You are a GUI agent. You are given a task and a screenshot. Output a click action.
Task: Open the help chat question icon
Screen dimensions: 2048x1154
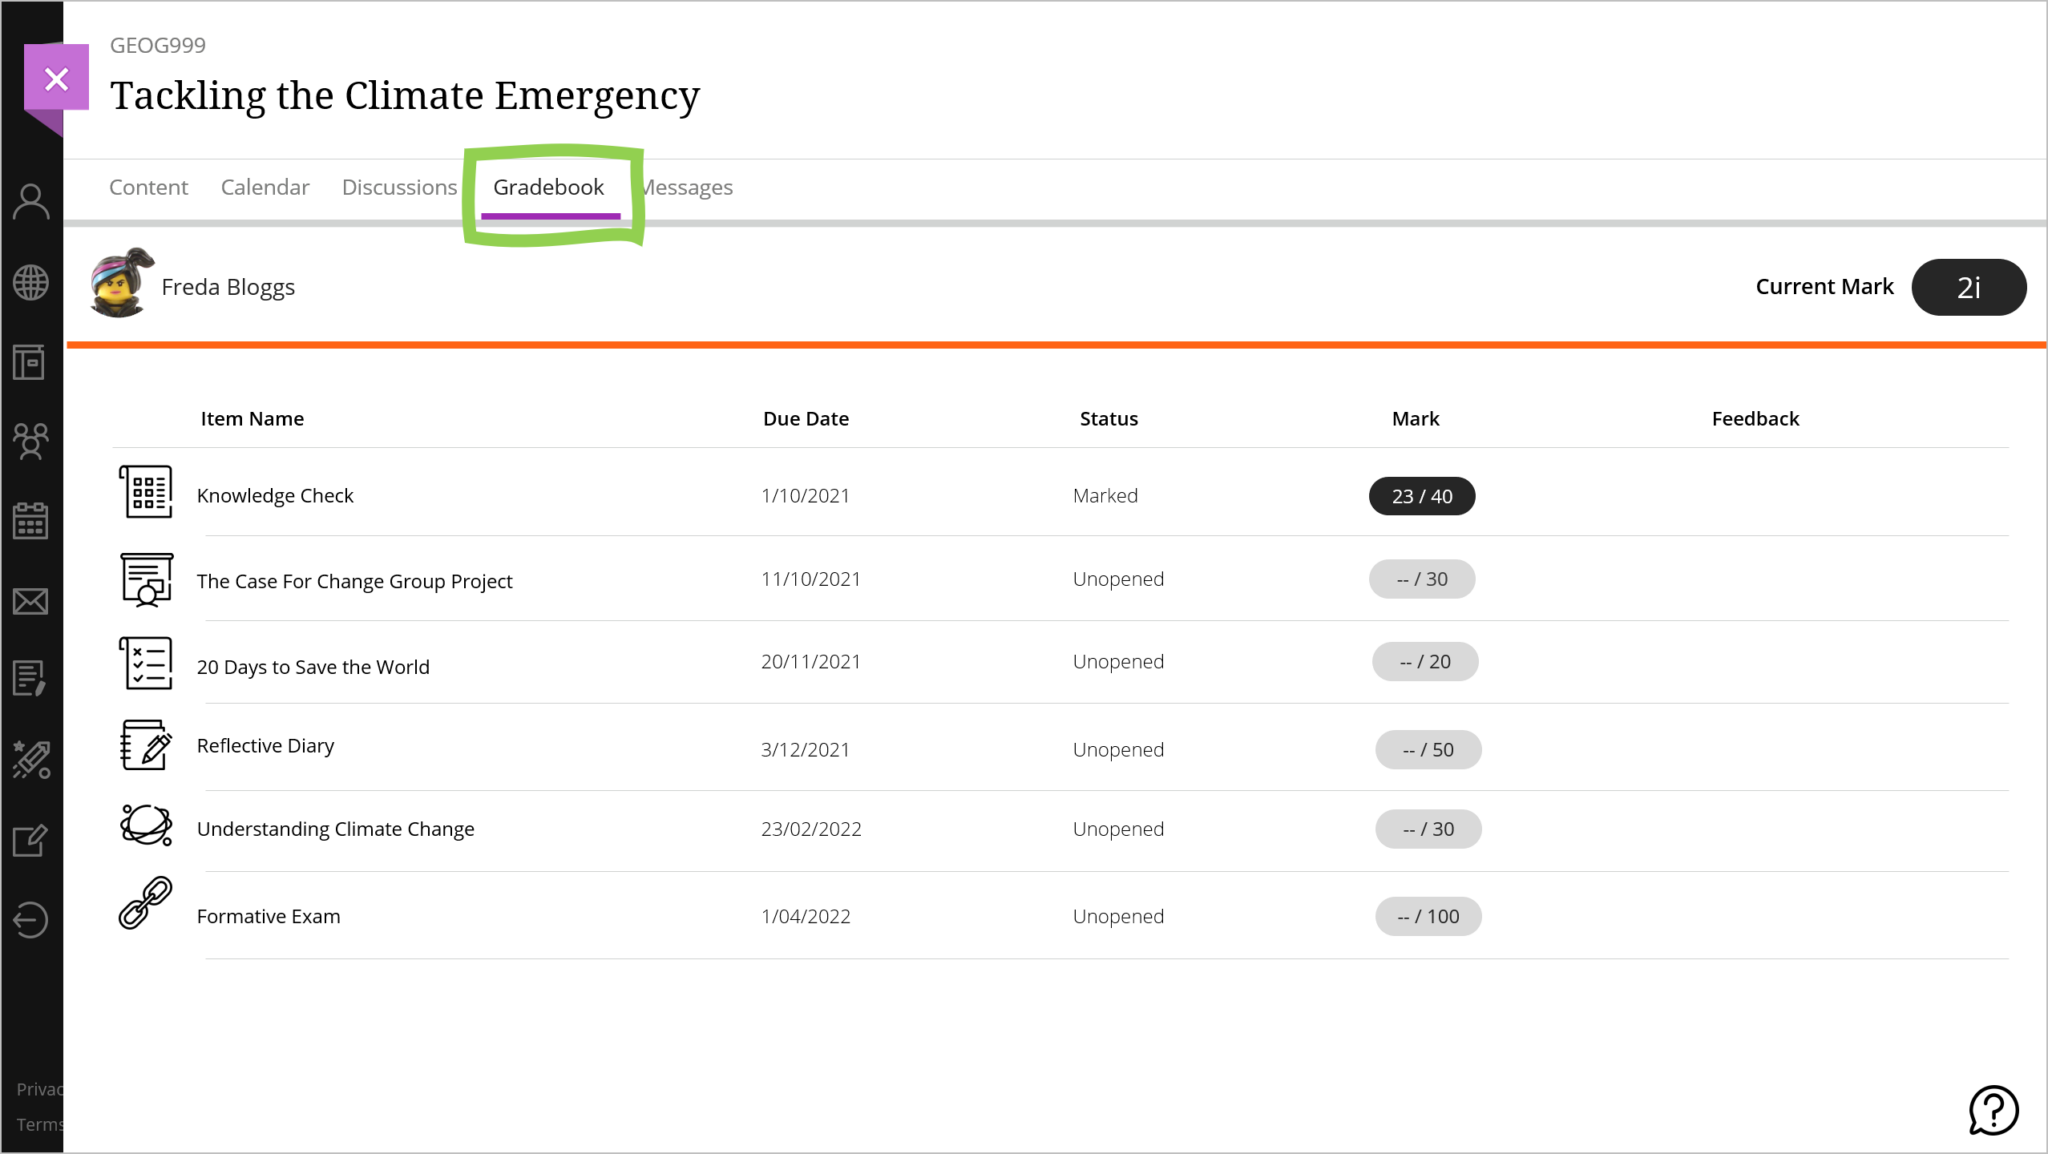tap(1993, 1110)
